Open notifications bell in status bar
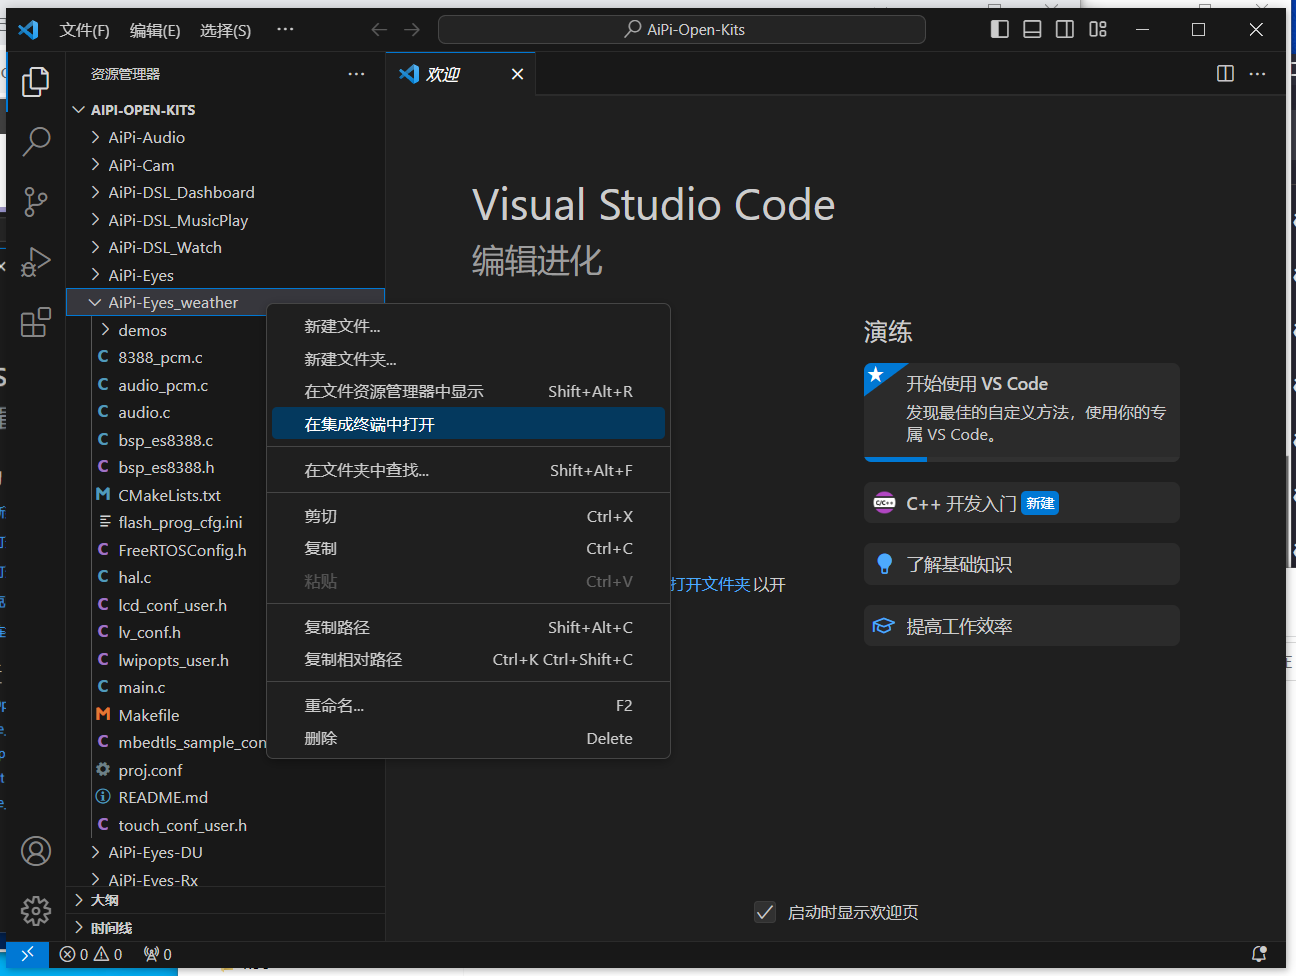 coord(1259,954)
